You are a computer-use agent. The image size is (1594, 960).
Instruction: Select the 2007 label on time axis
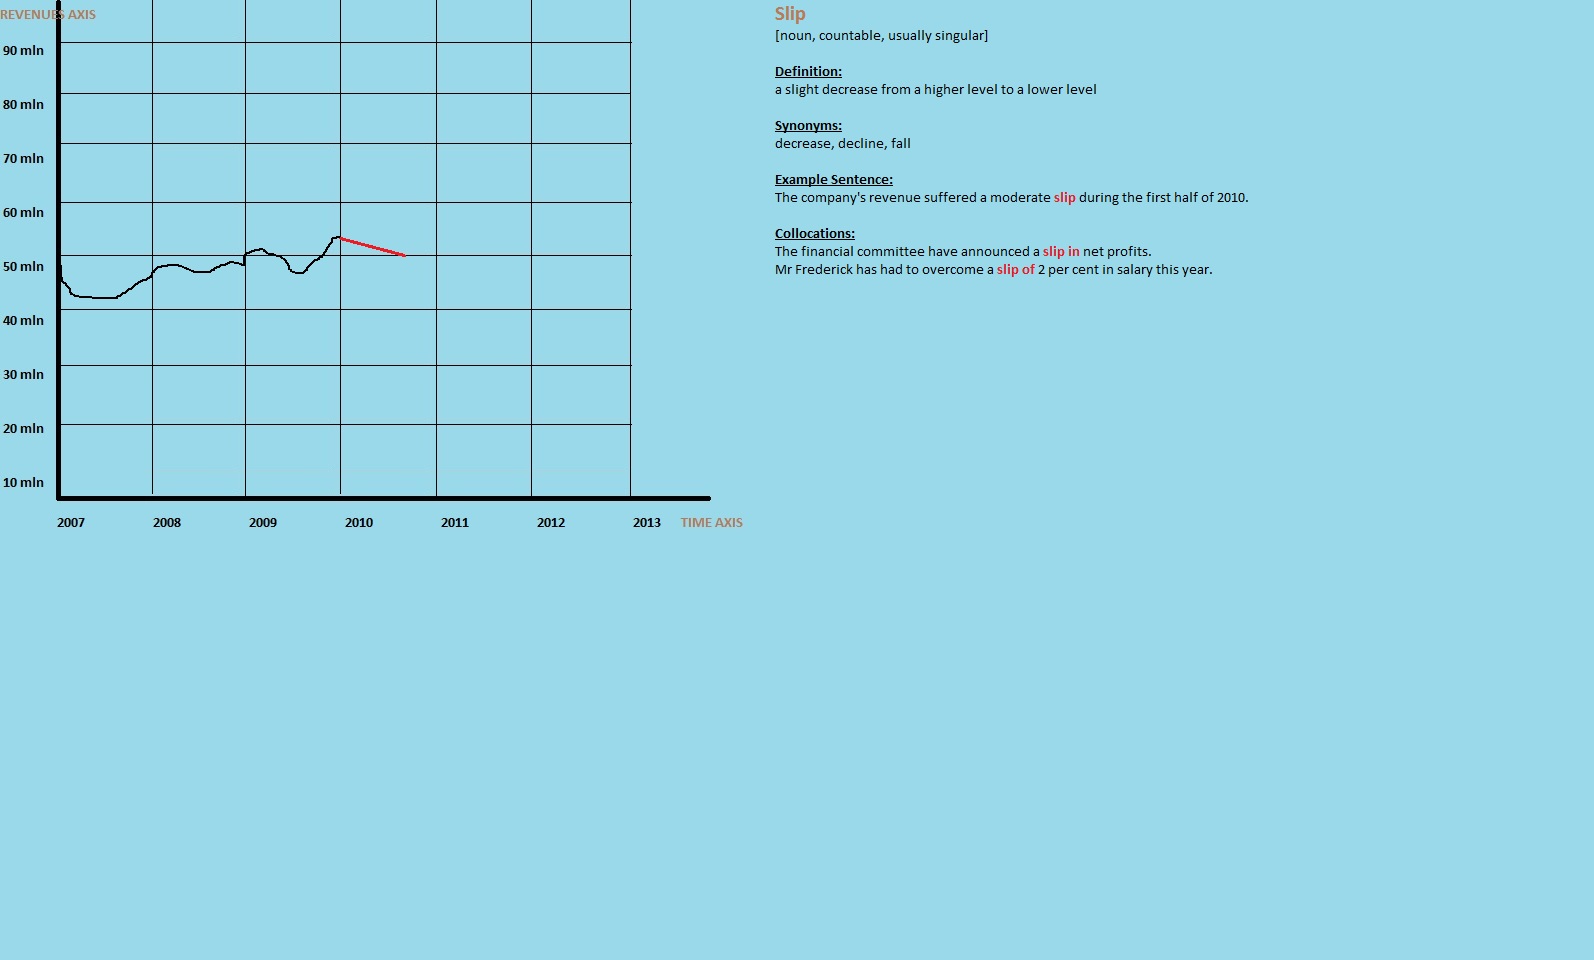pos(71,522)
